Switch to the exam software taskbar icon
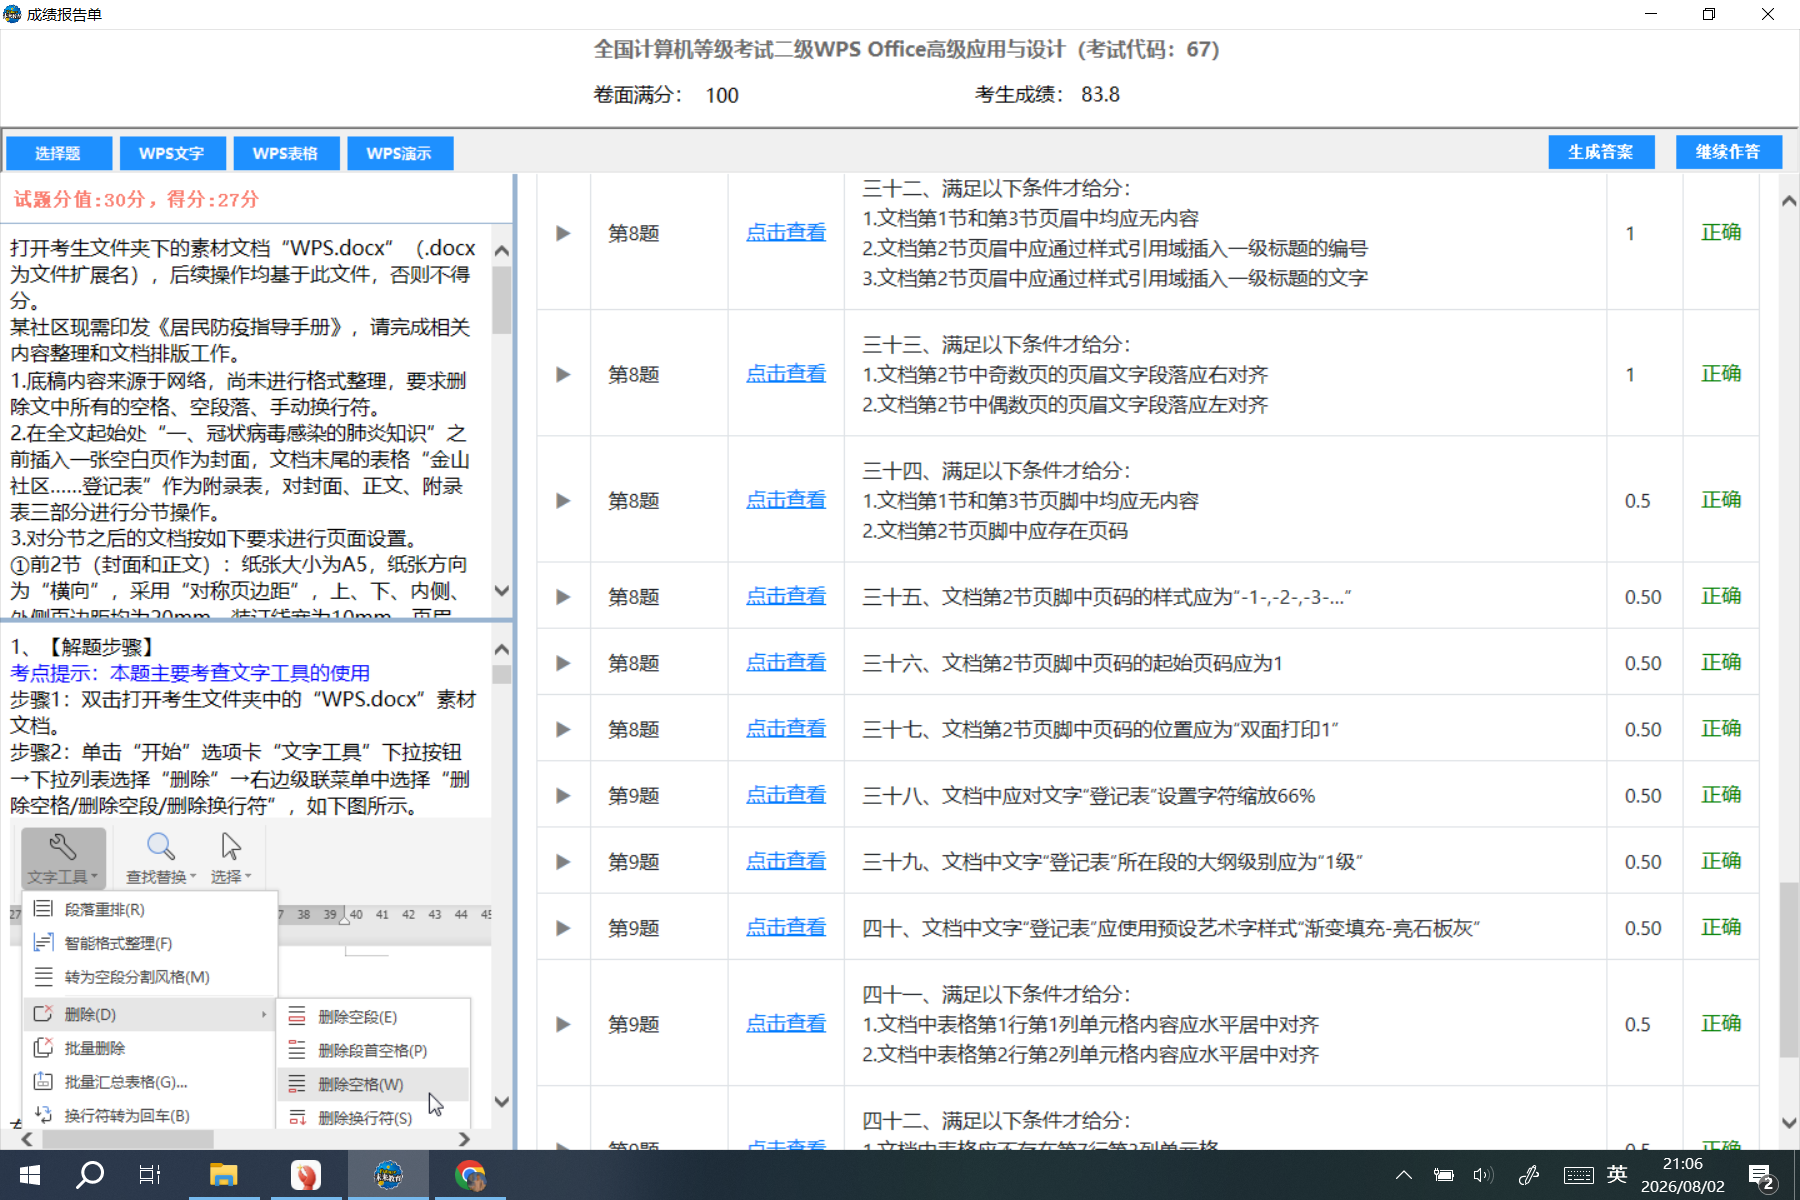Image resolution: width=1800 pixels, height=1200 pixels. pyautogui.click(x=388, y=1175)
